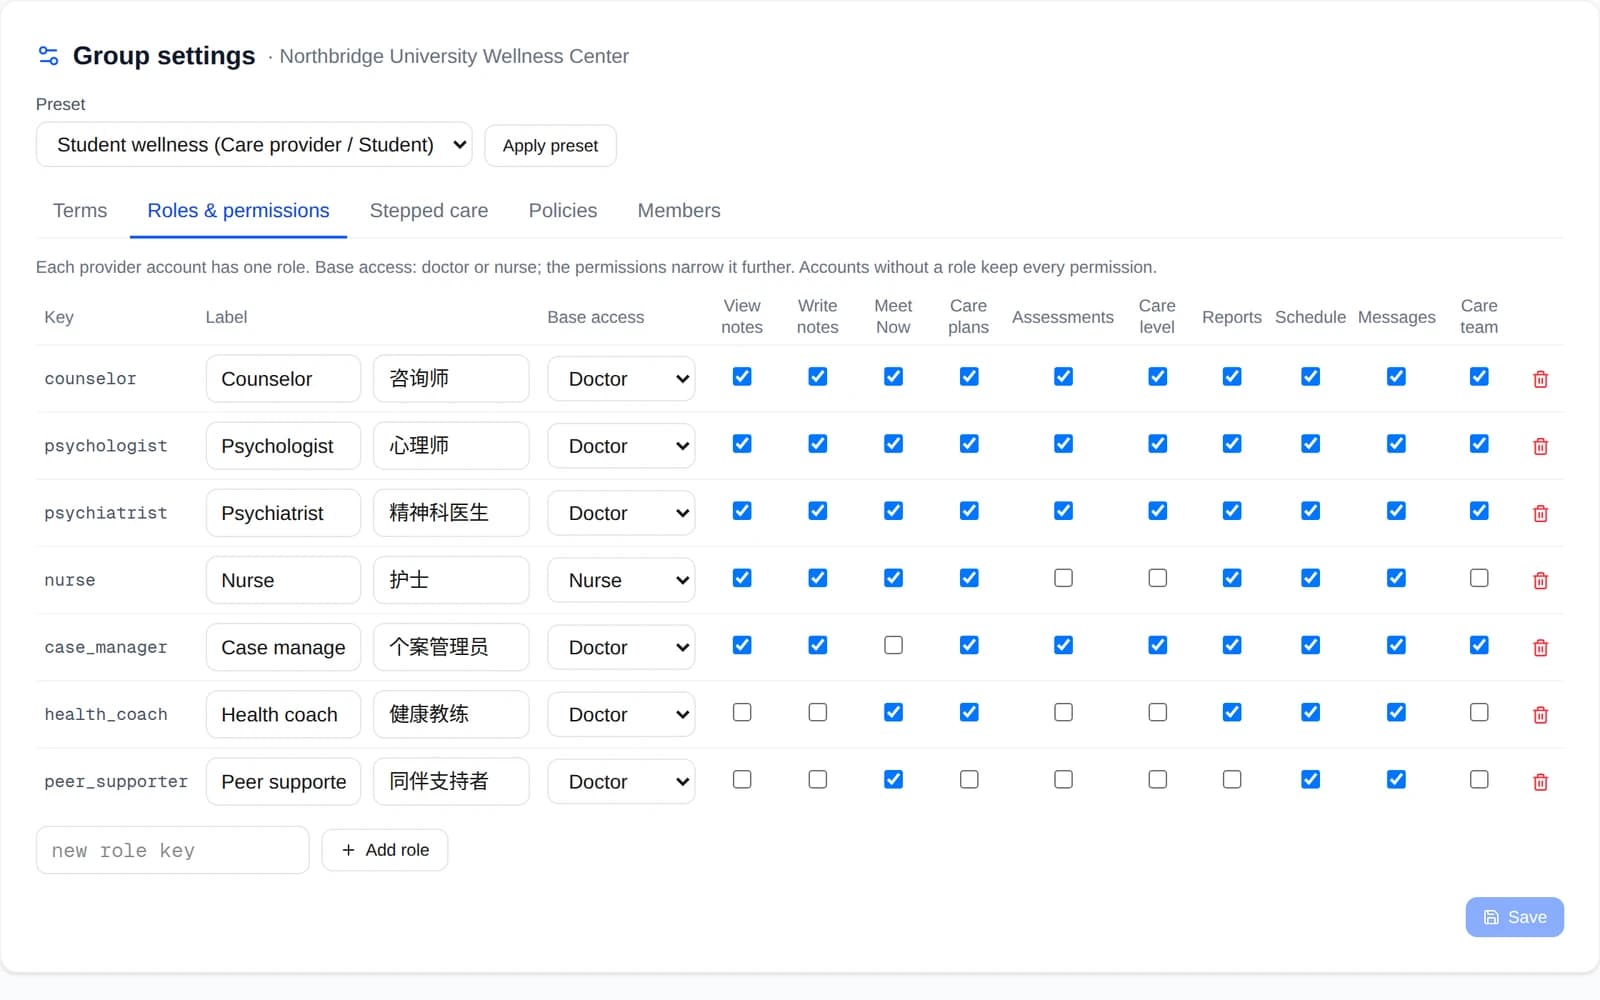Click the Apply preset button
This screenshot has height=1000, width=1600.
point(550,146)
